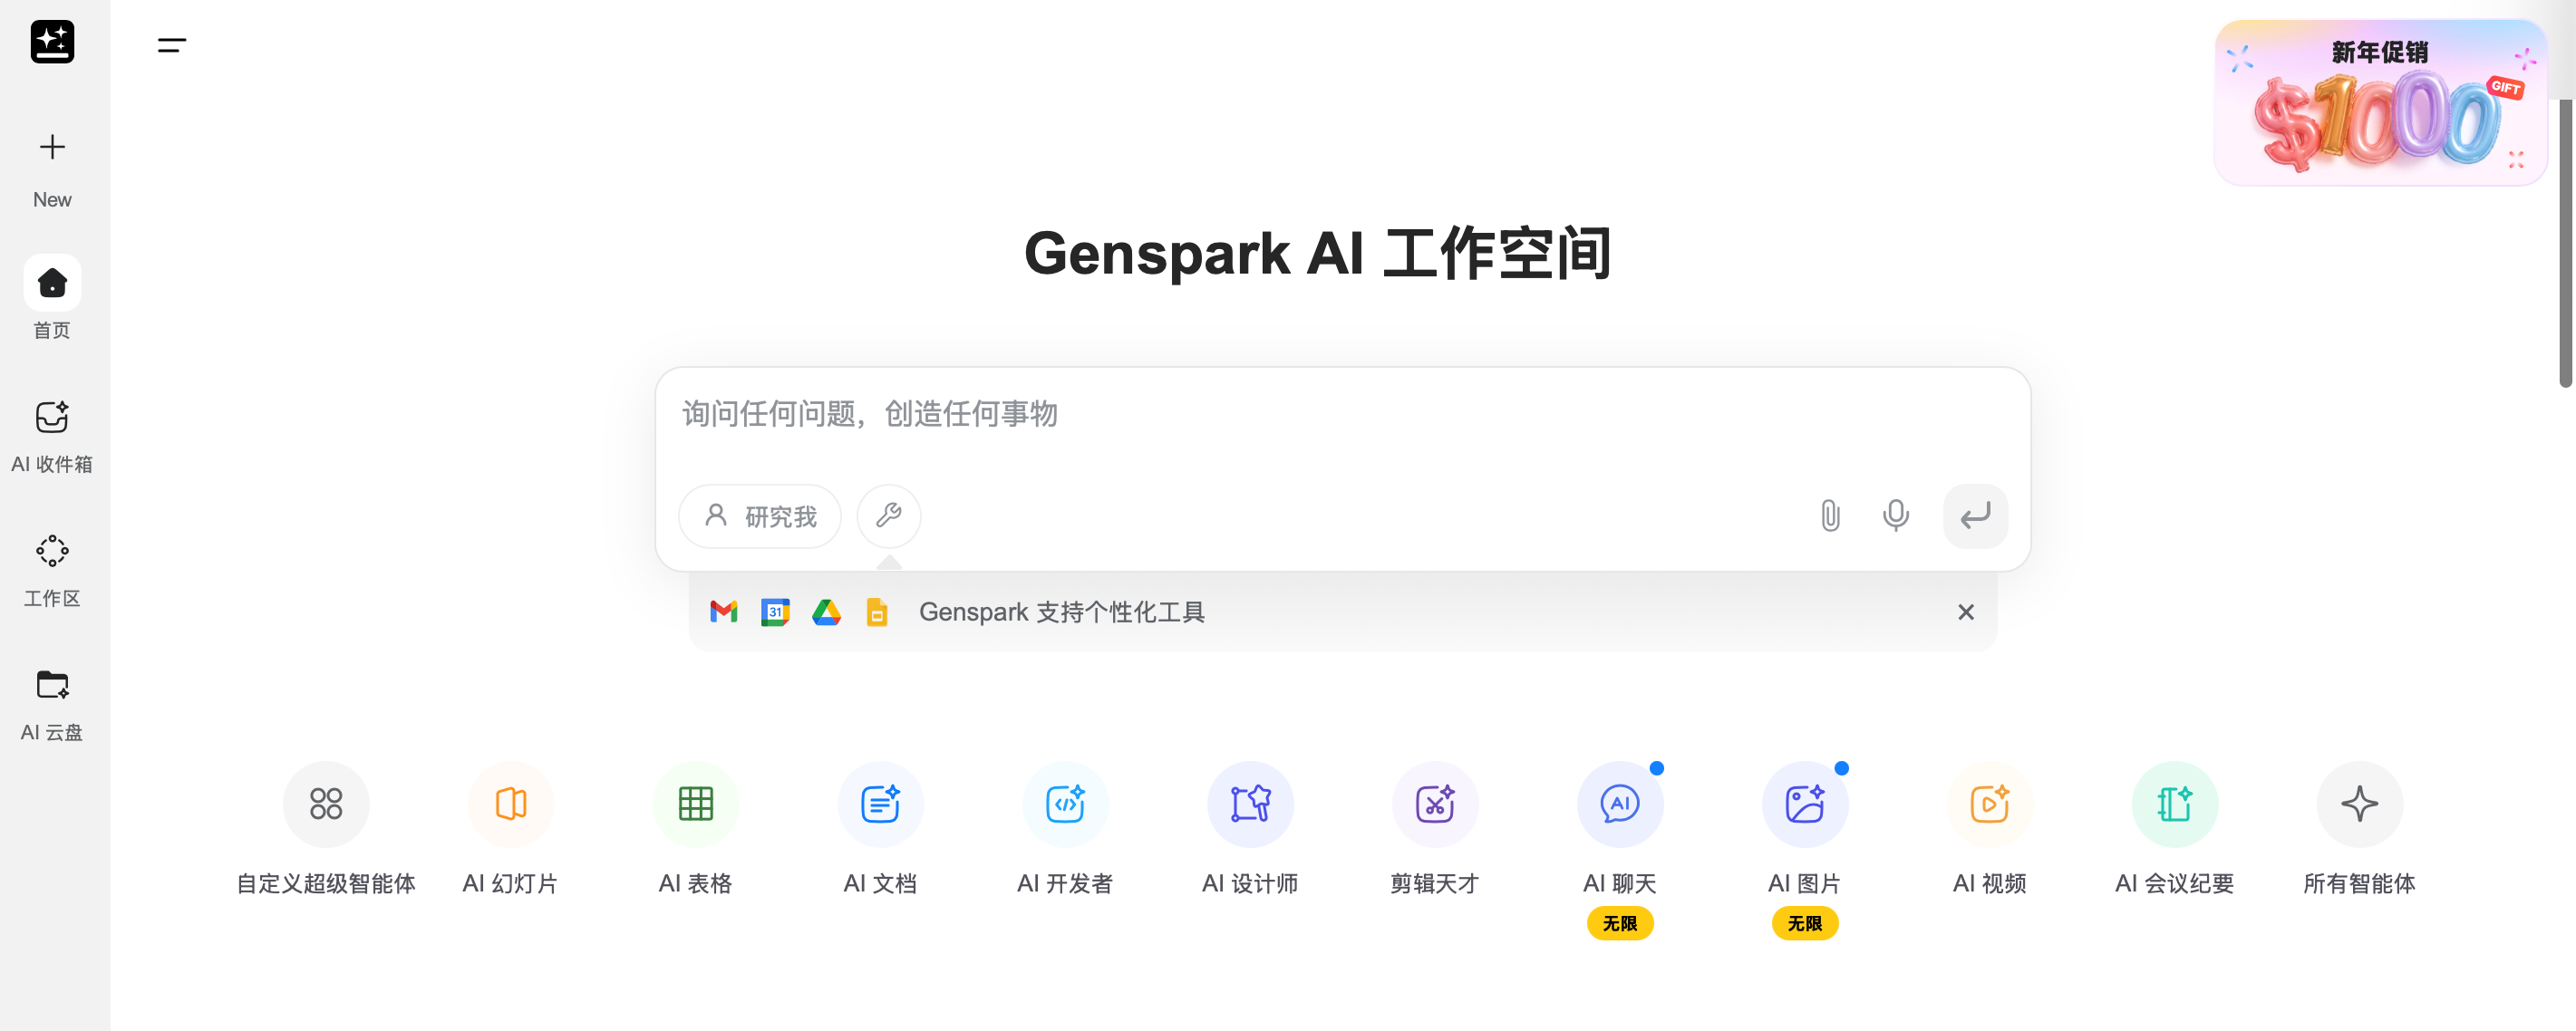Collapse the sidebar with the menu icon
The height and width of the screenshot is (1031, 2576).
tap(172, 45)
